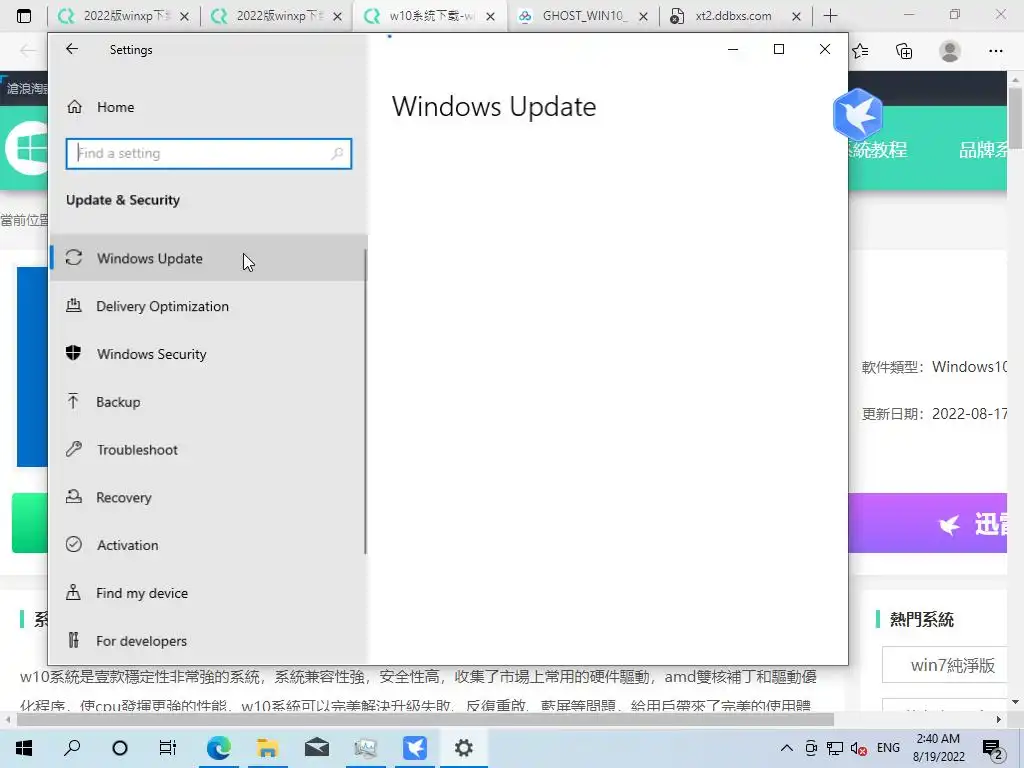Click the search magnifier in Find a setting
Screen dimensions: 1024x768
point(337,153)
